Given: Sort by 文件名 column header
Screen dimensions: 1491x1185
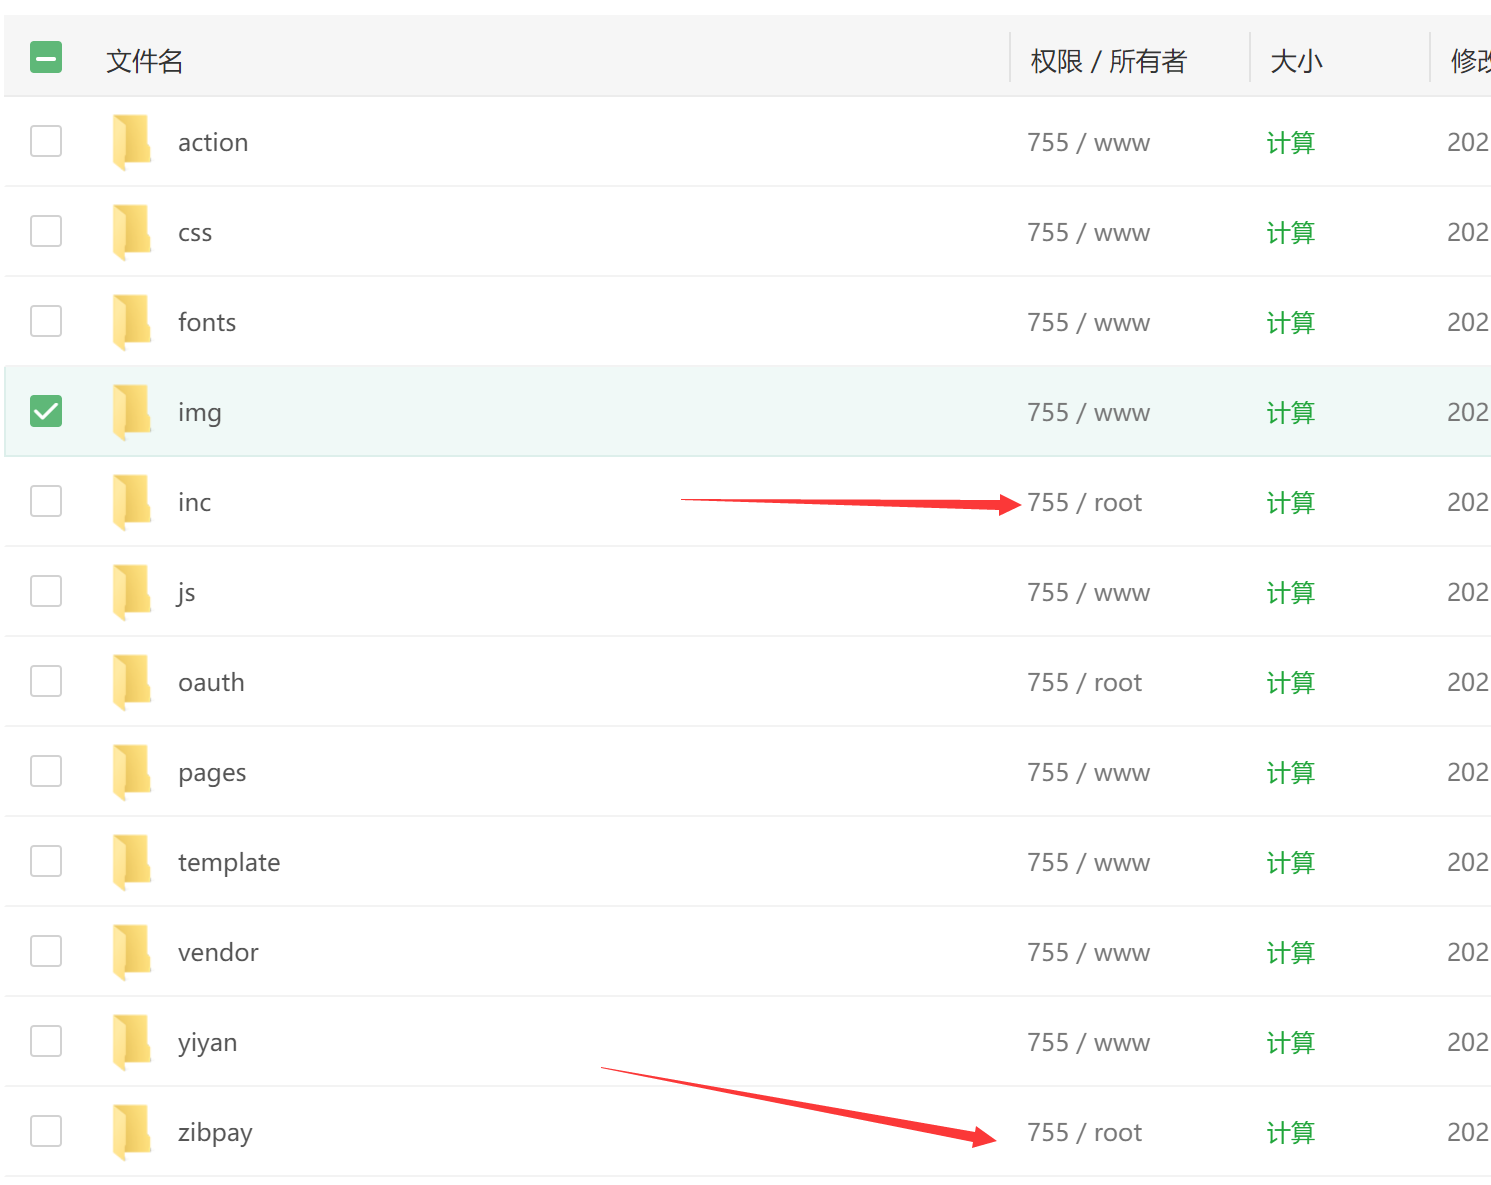Looking at the screenshot, I should click(x=145, y=61).
